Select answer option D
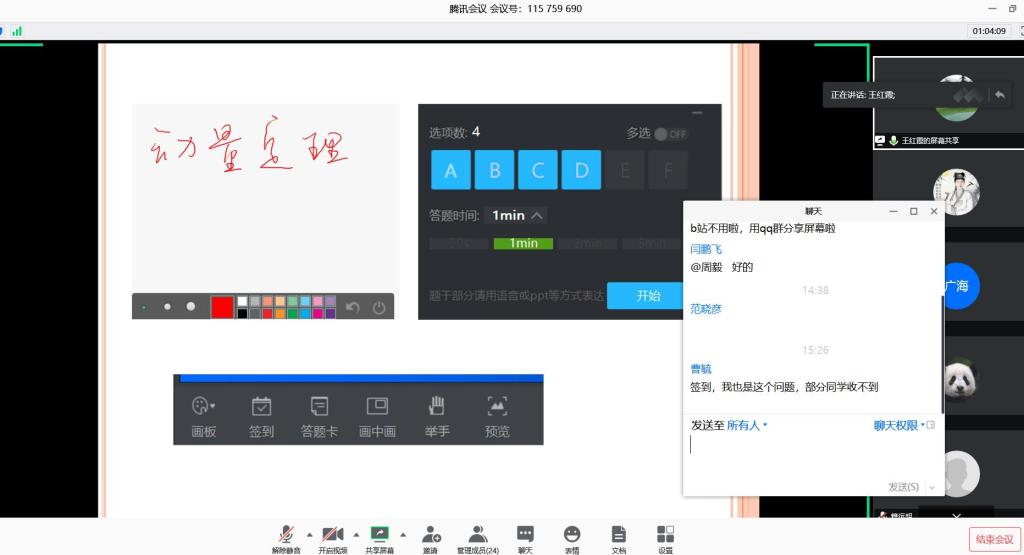The width and height of the screenshot is (1024, 555). (x=581, y=170)
